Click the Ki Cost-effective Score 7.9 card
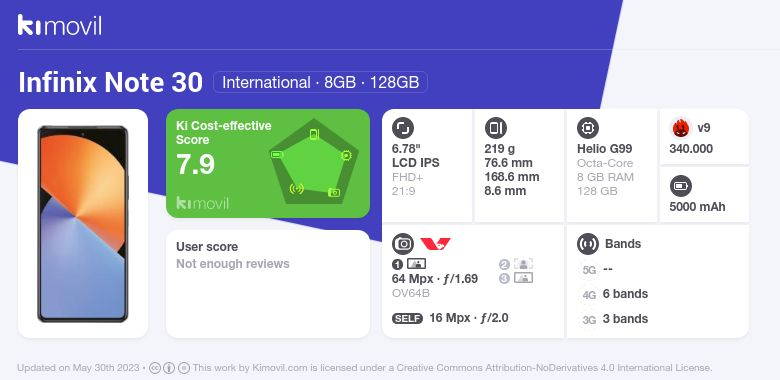 click(268, 163)
